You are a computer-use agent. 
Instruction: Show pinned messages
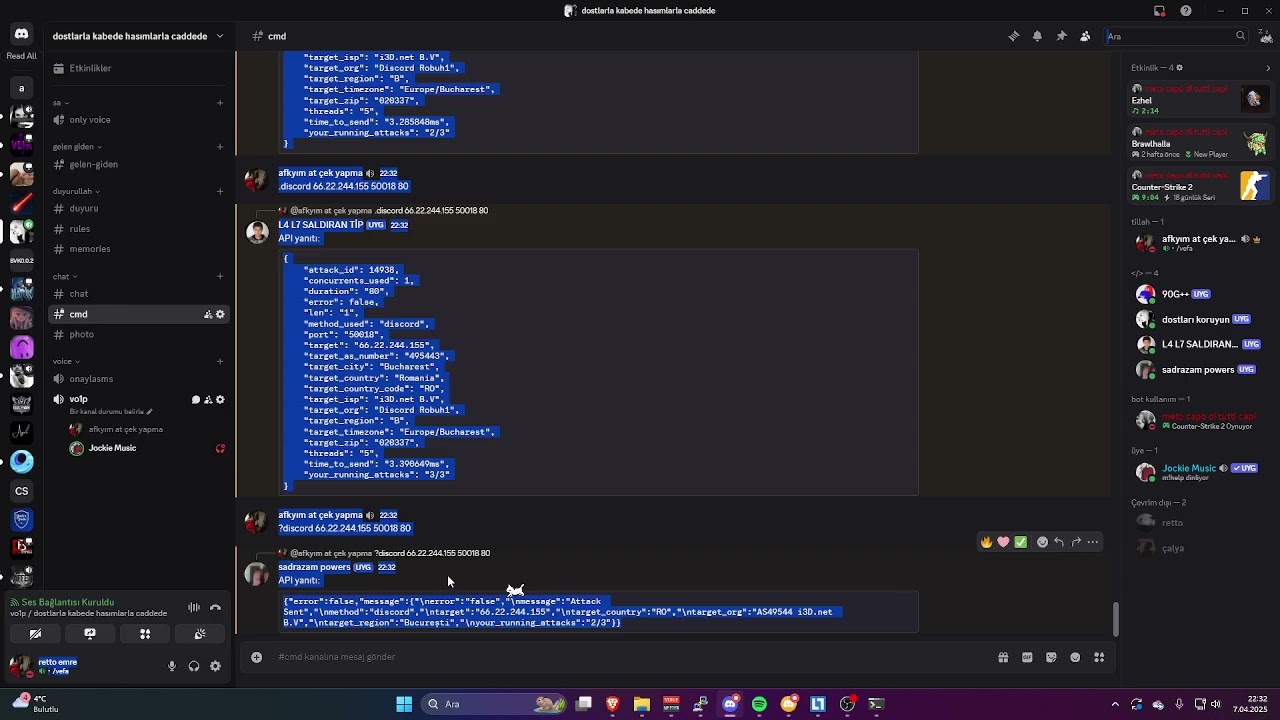[x=1061, y=36]
